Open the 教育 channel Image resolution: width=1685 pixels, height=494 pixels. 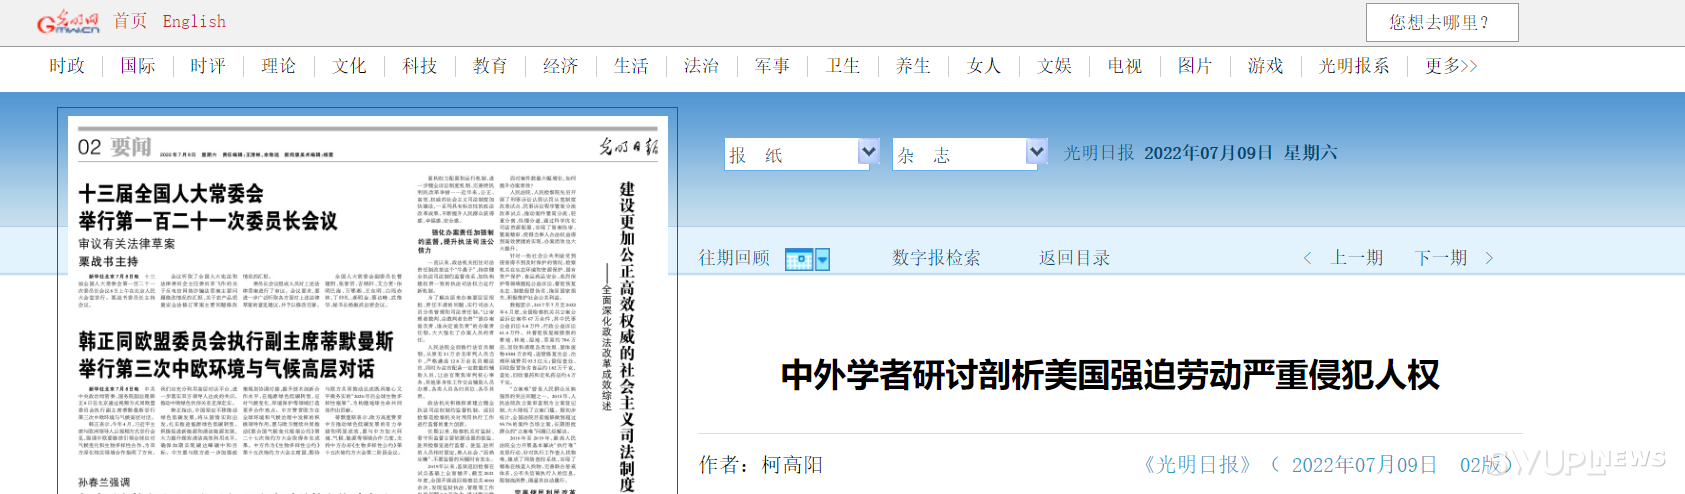pos(490,66)
